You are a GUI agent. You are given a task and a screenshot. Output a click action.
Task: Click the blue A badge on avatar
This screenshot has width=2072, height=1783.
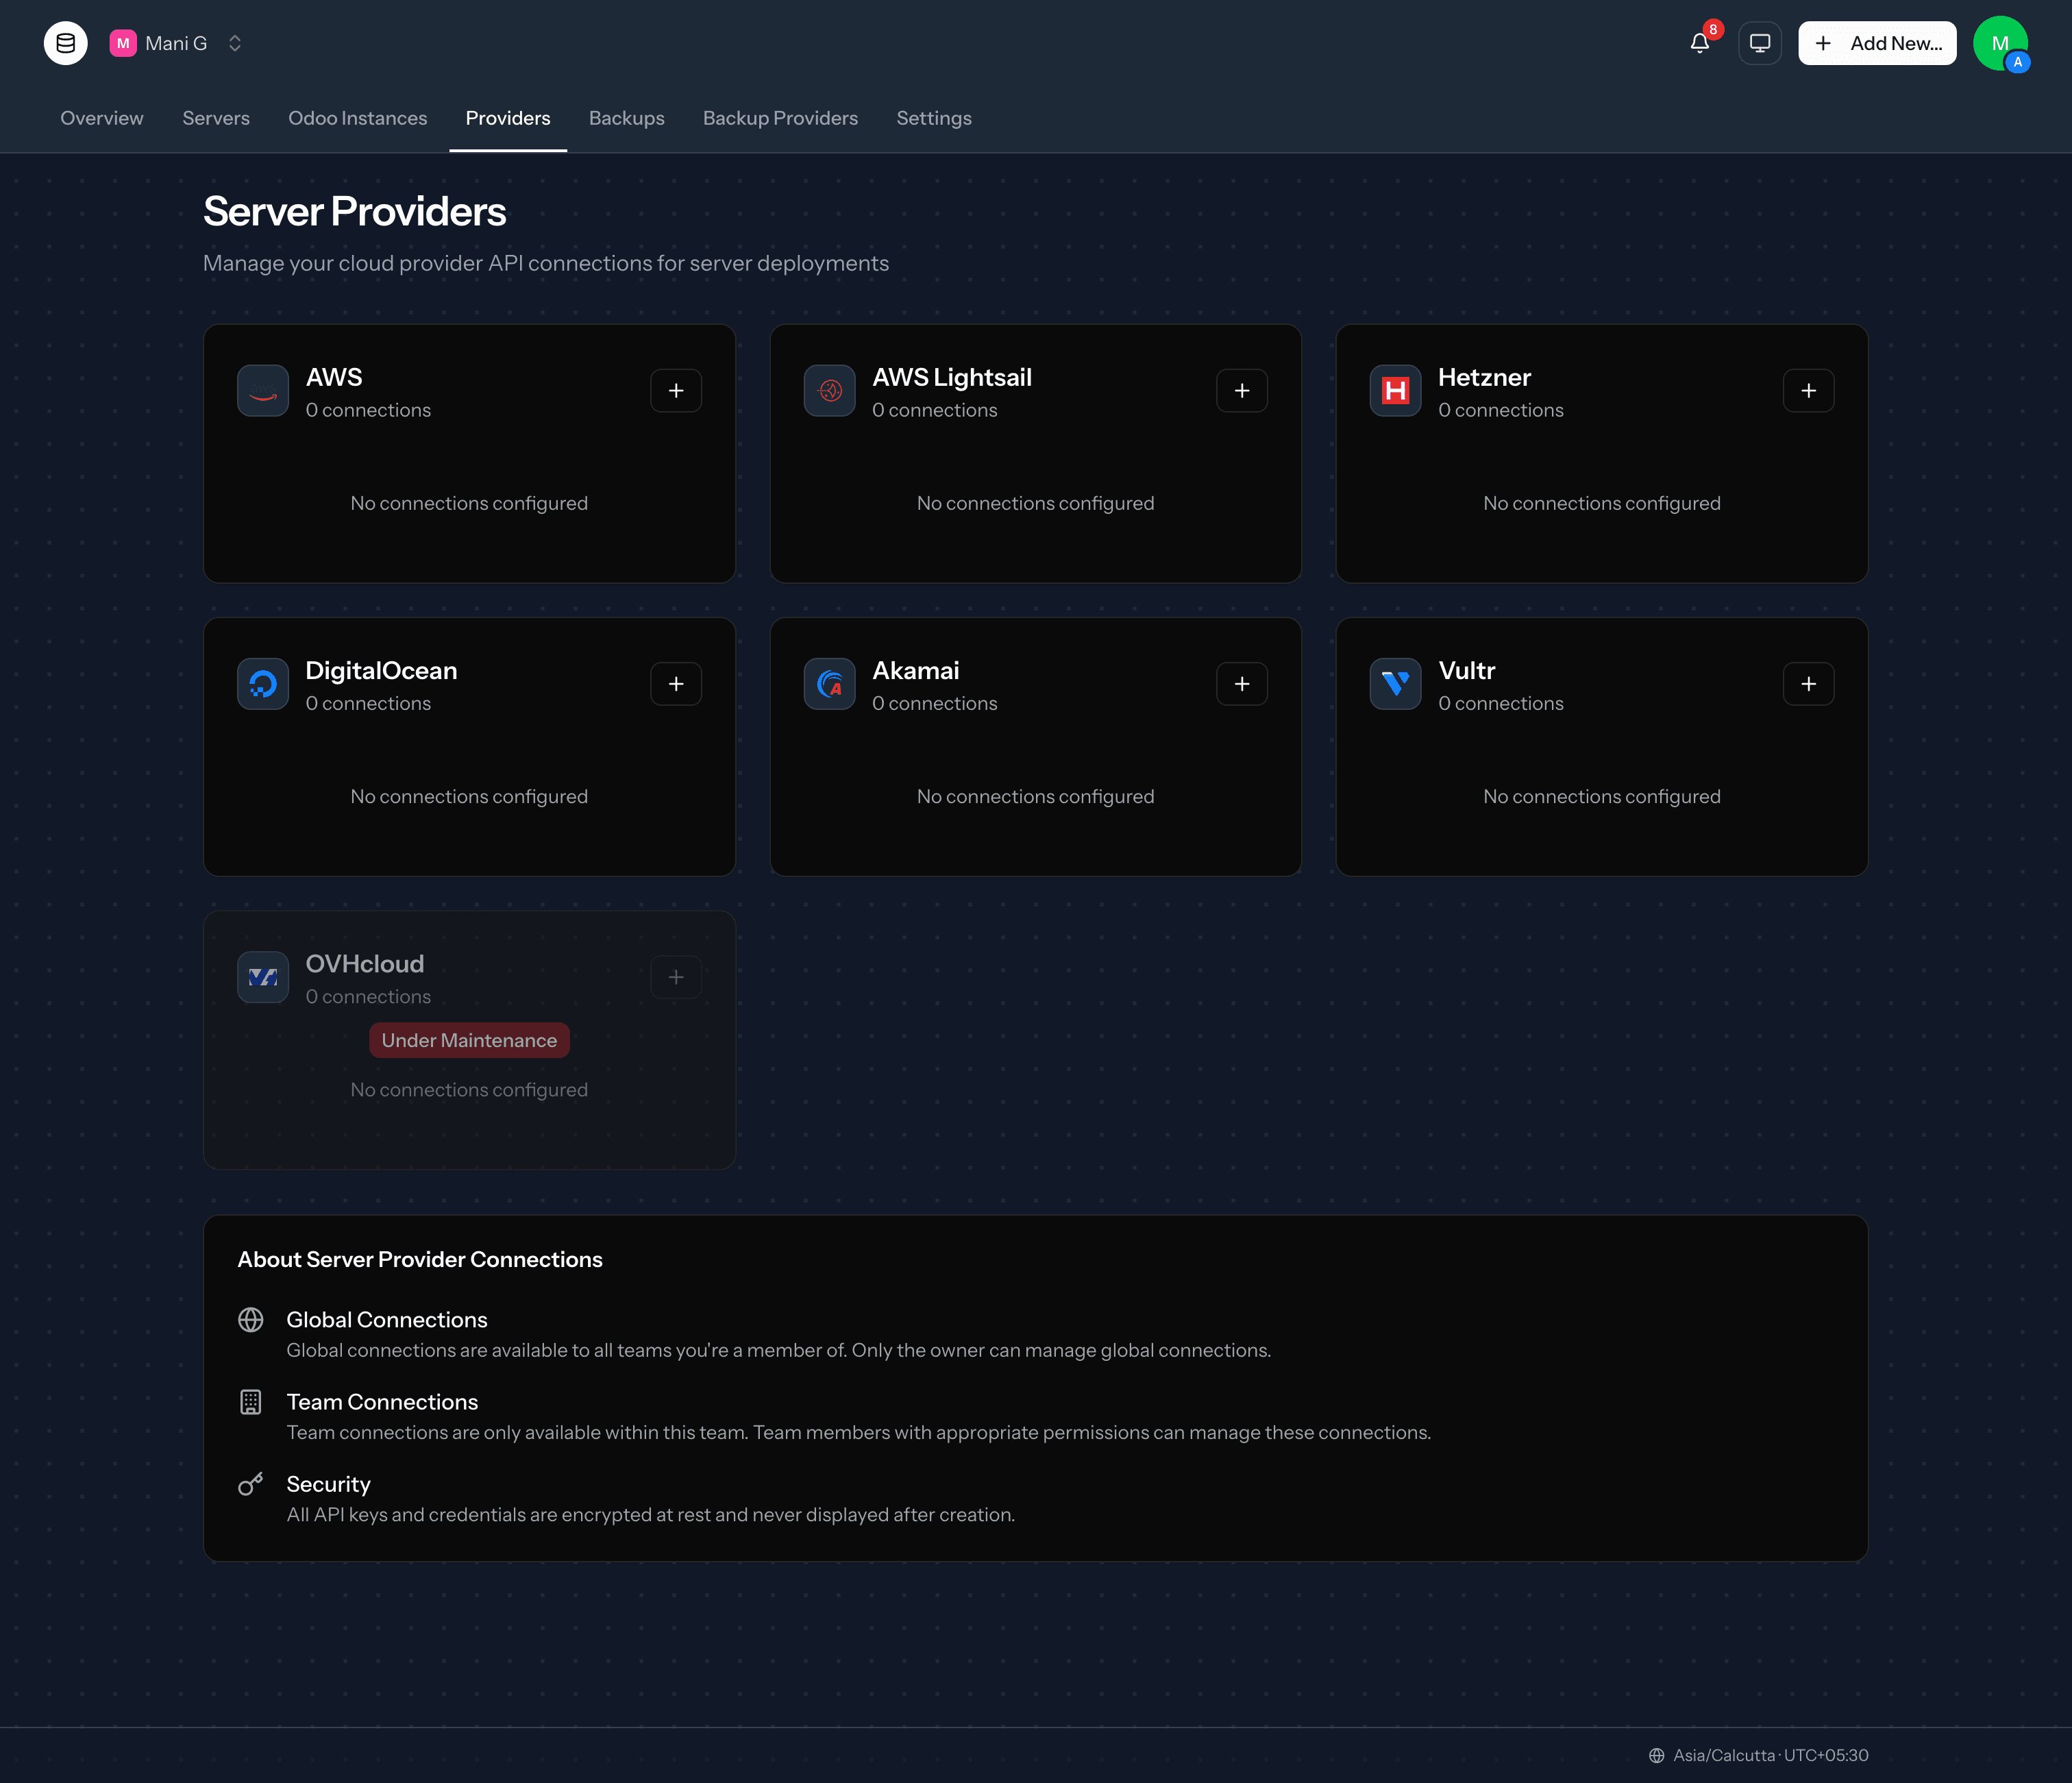click(2018, 62)
